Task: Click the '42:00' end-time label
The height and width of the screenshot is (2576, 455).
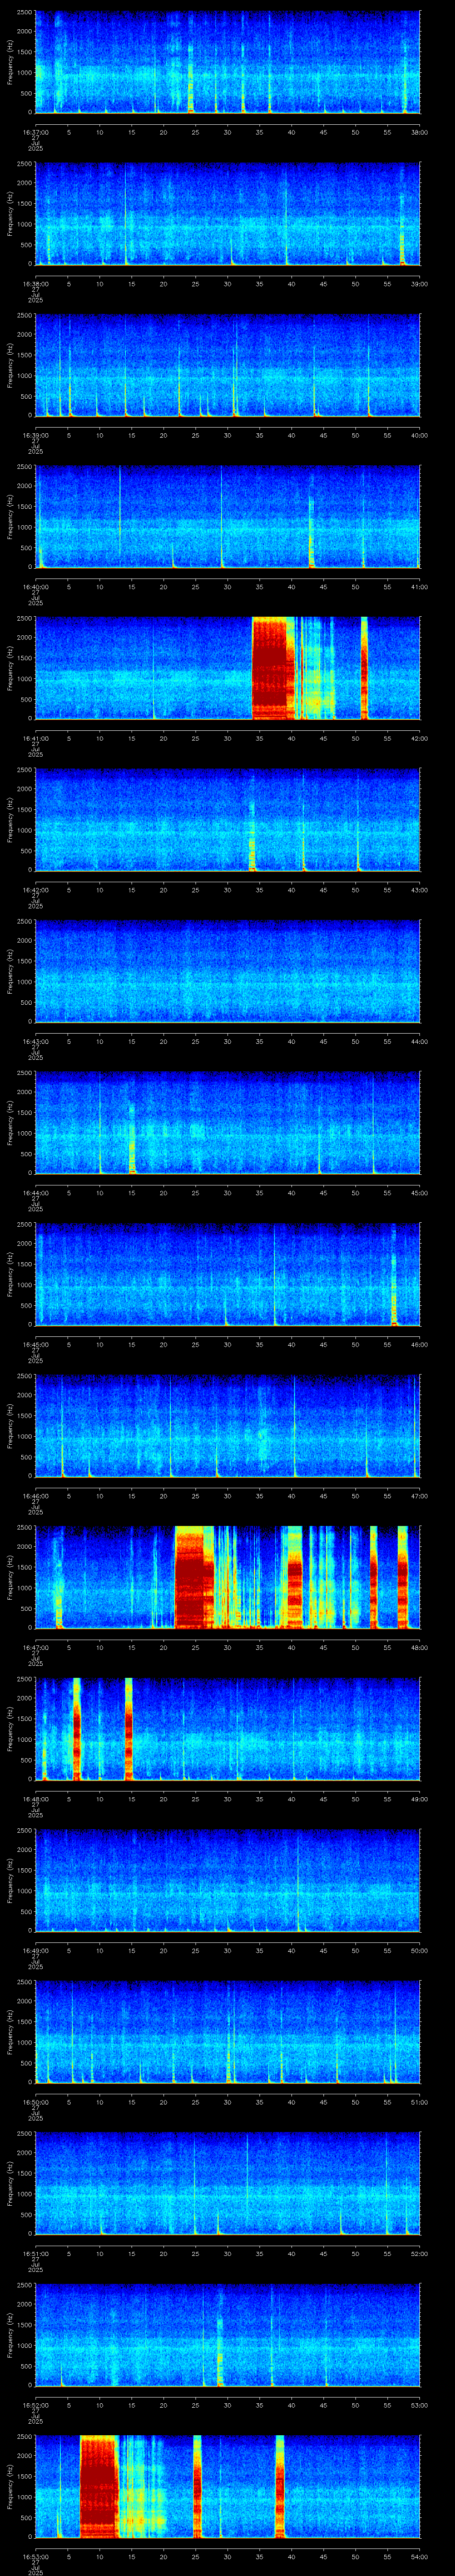Action: 419,737
